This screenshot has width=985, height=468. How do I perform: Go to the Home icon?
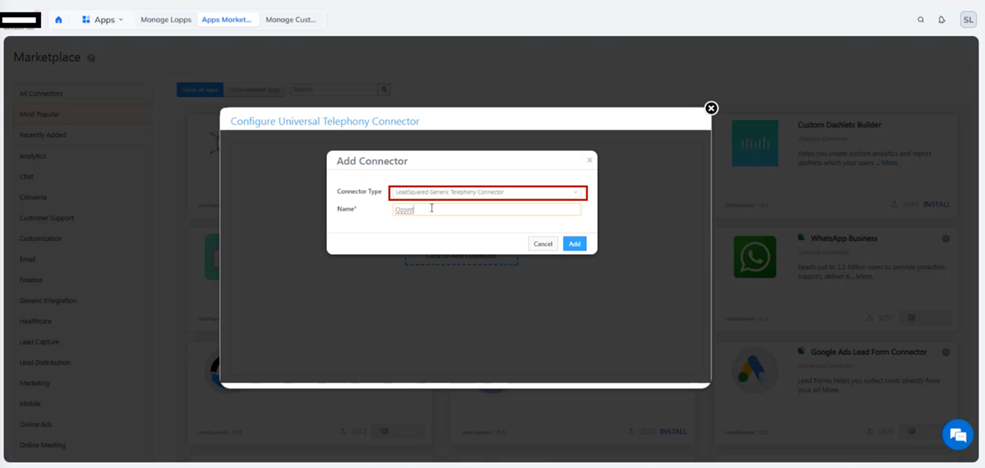click(x=58, y=19)
